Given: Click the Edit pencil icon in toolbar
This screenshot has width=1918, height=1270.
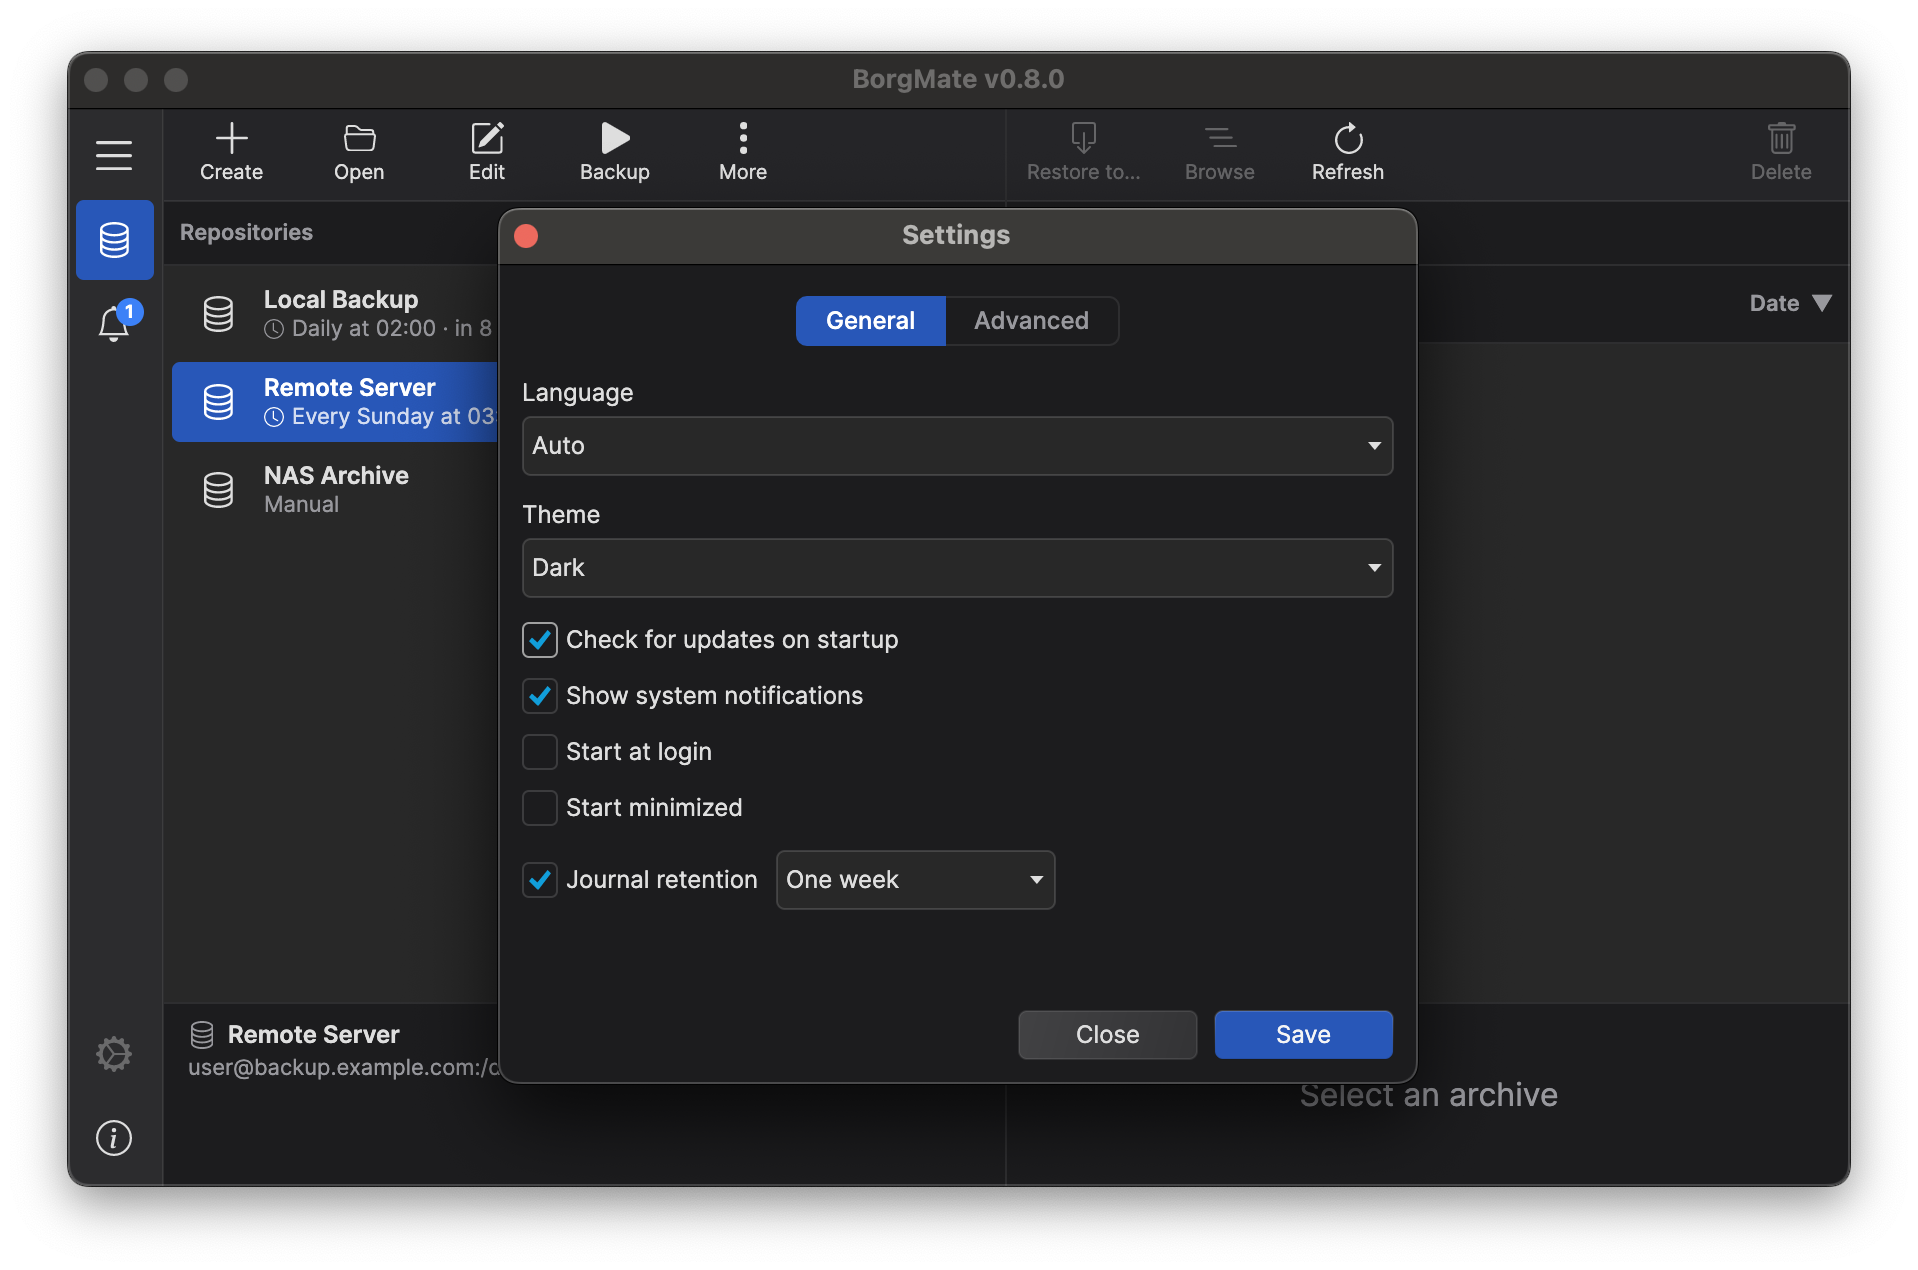Looking at the screenshot, I should [x=487, y=138].
